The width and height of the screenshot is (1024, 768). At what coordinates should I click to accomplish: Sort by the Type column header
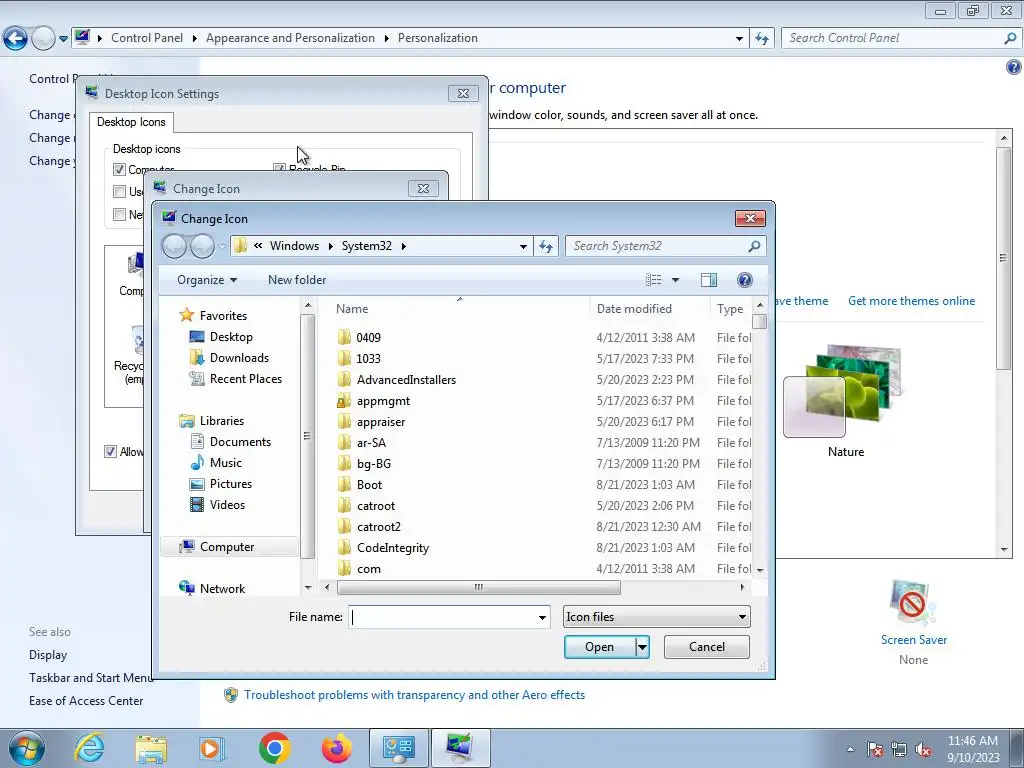730,309
